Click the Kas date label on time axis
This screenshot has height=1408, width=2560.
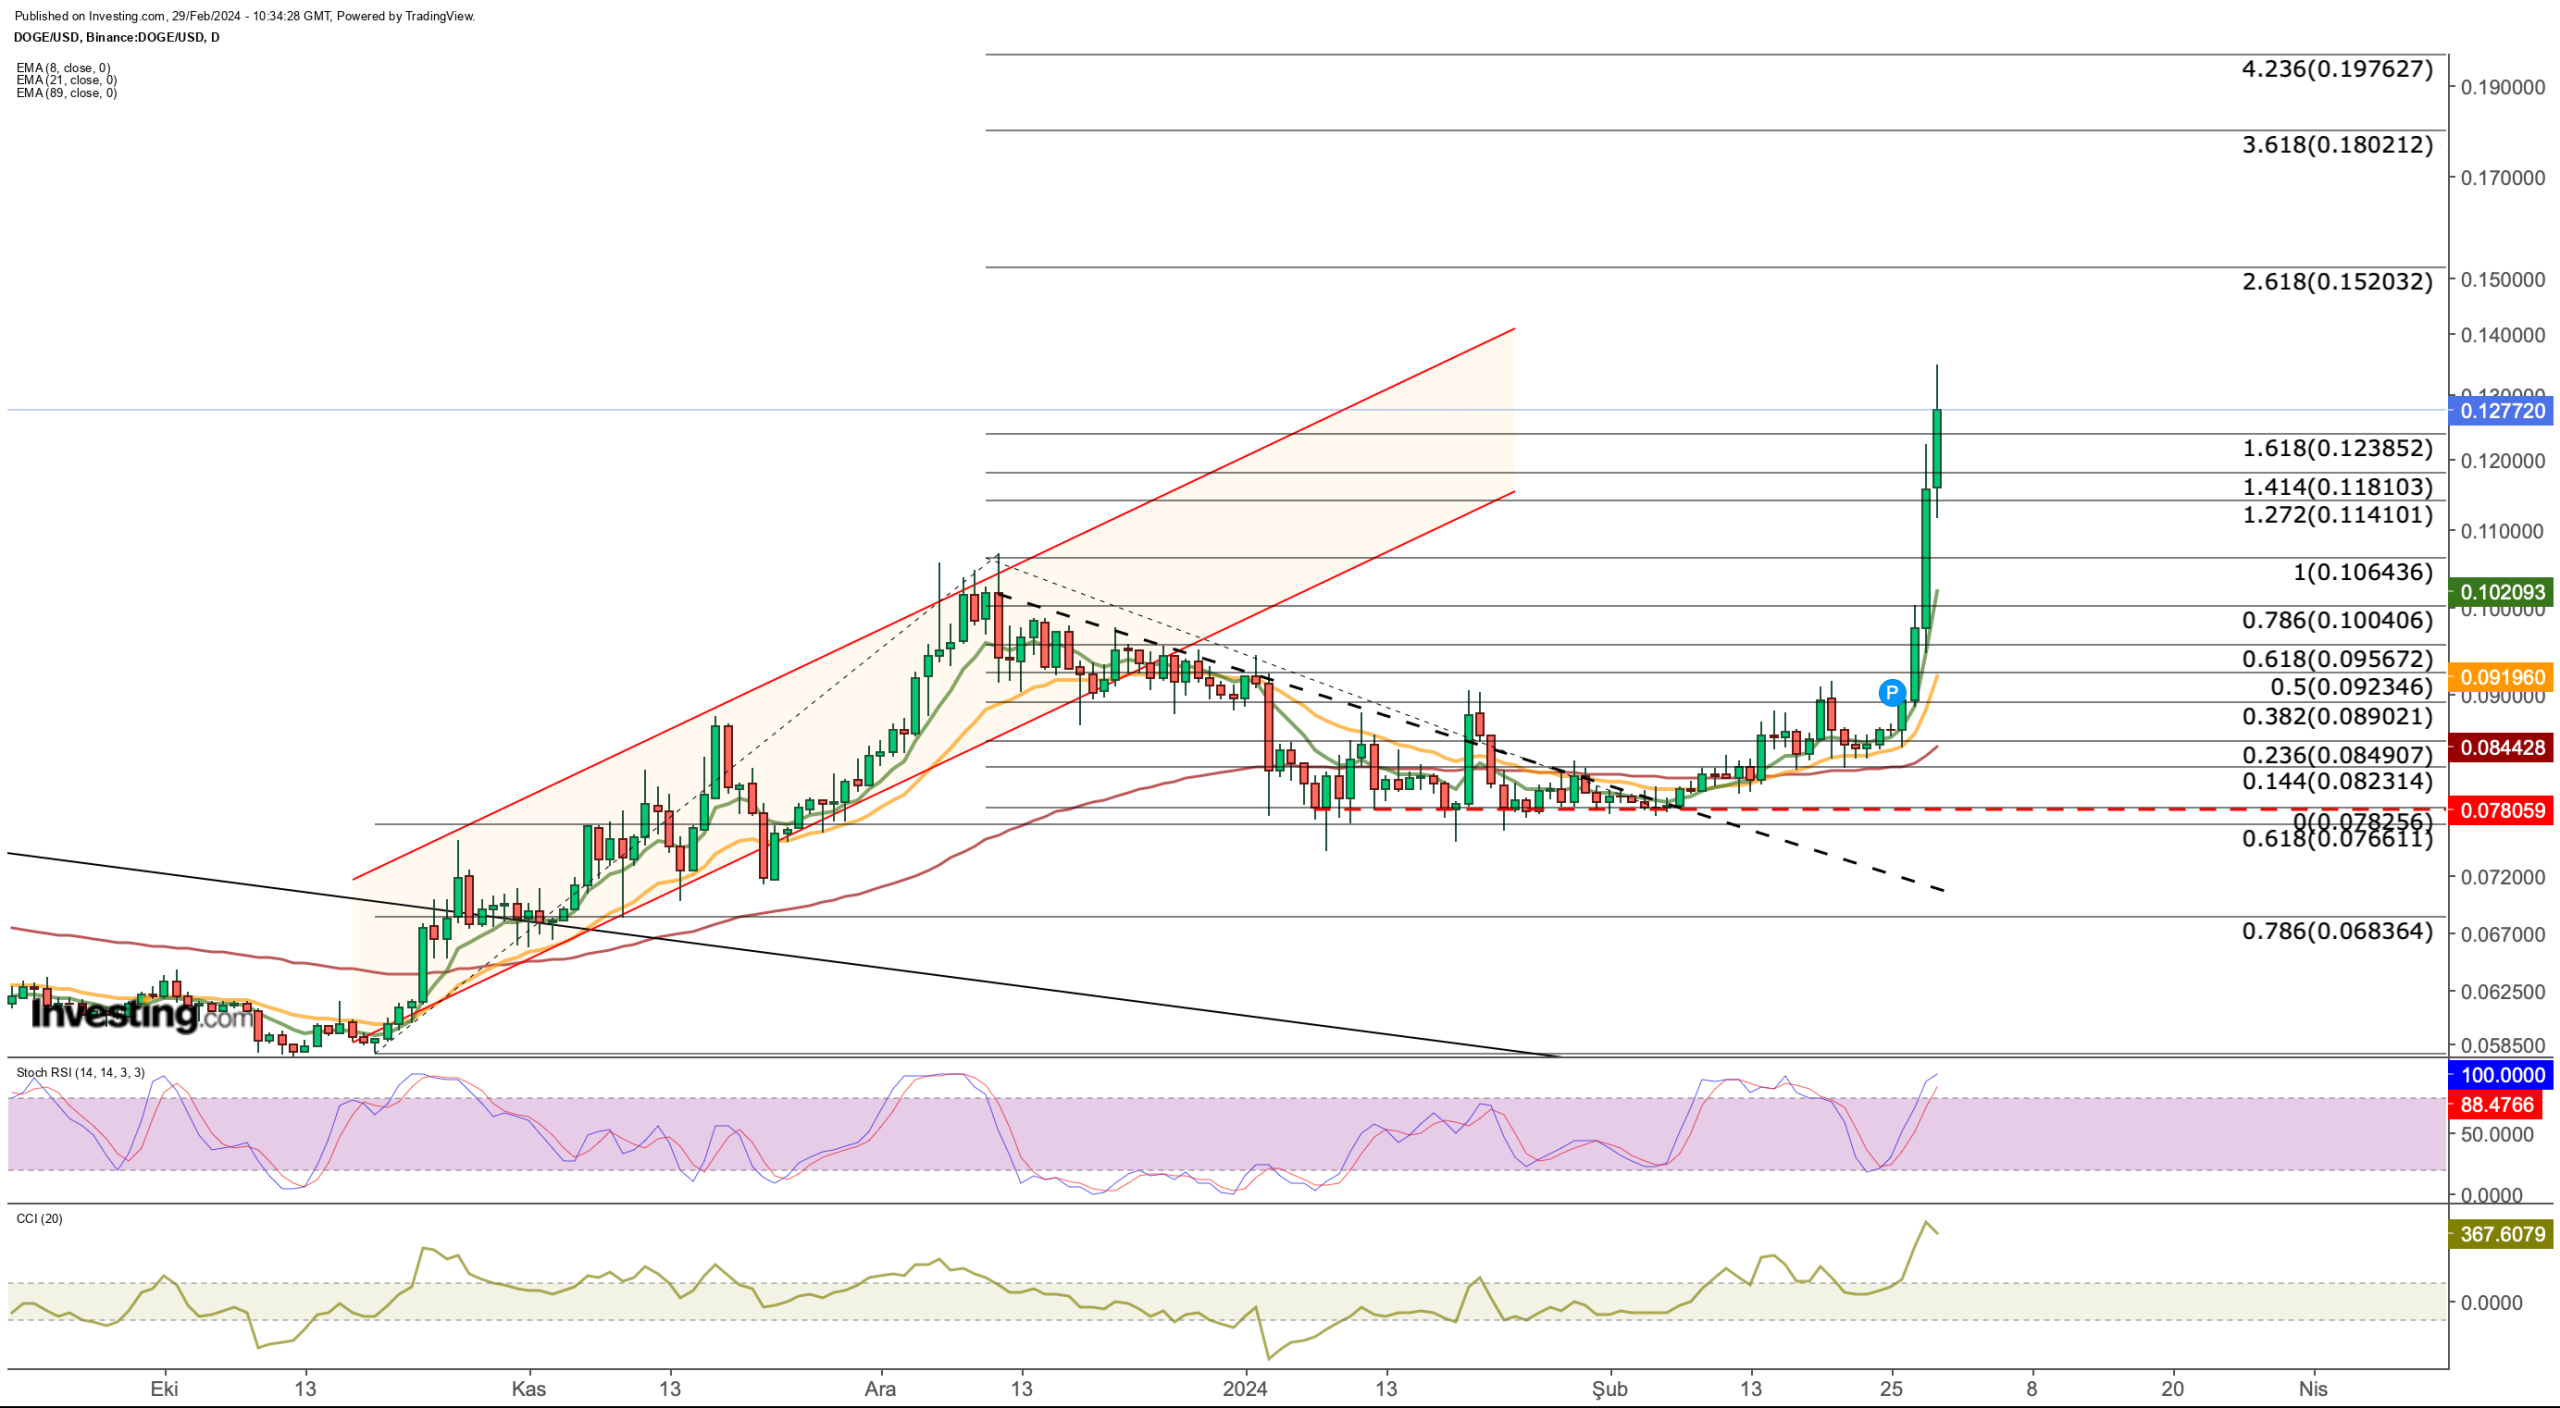(x=529, y=1389)
